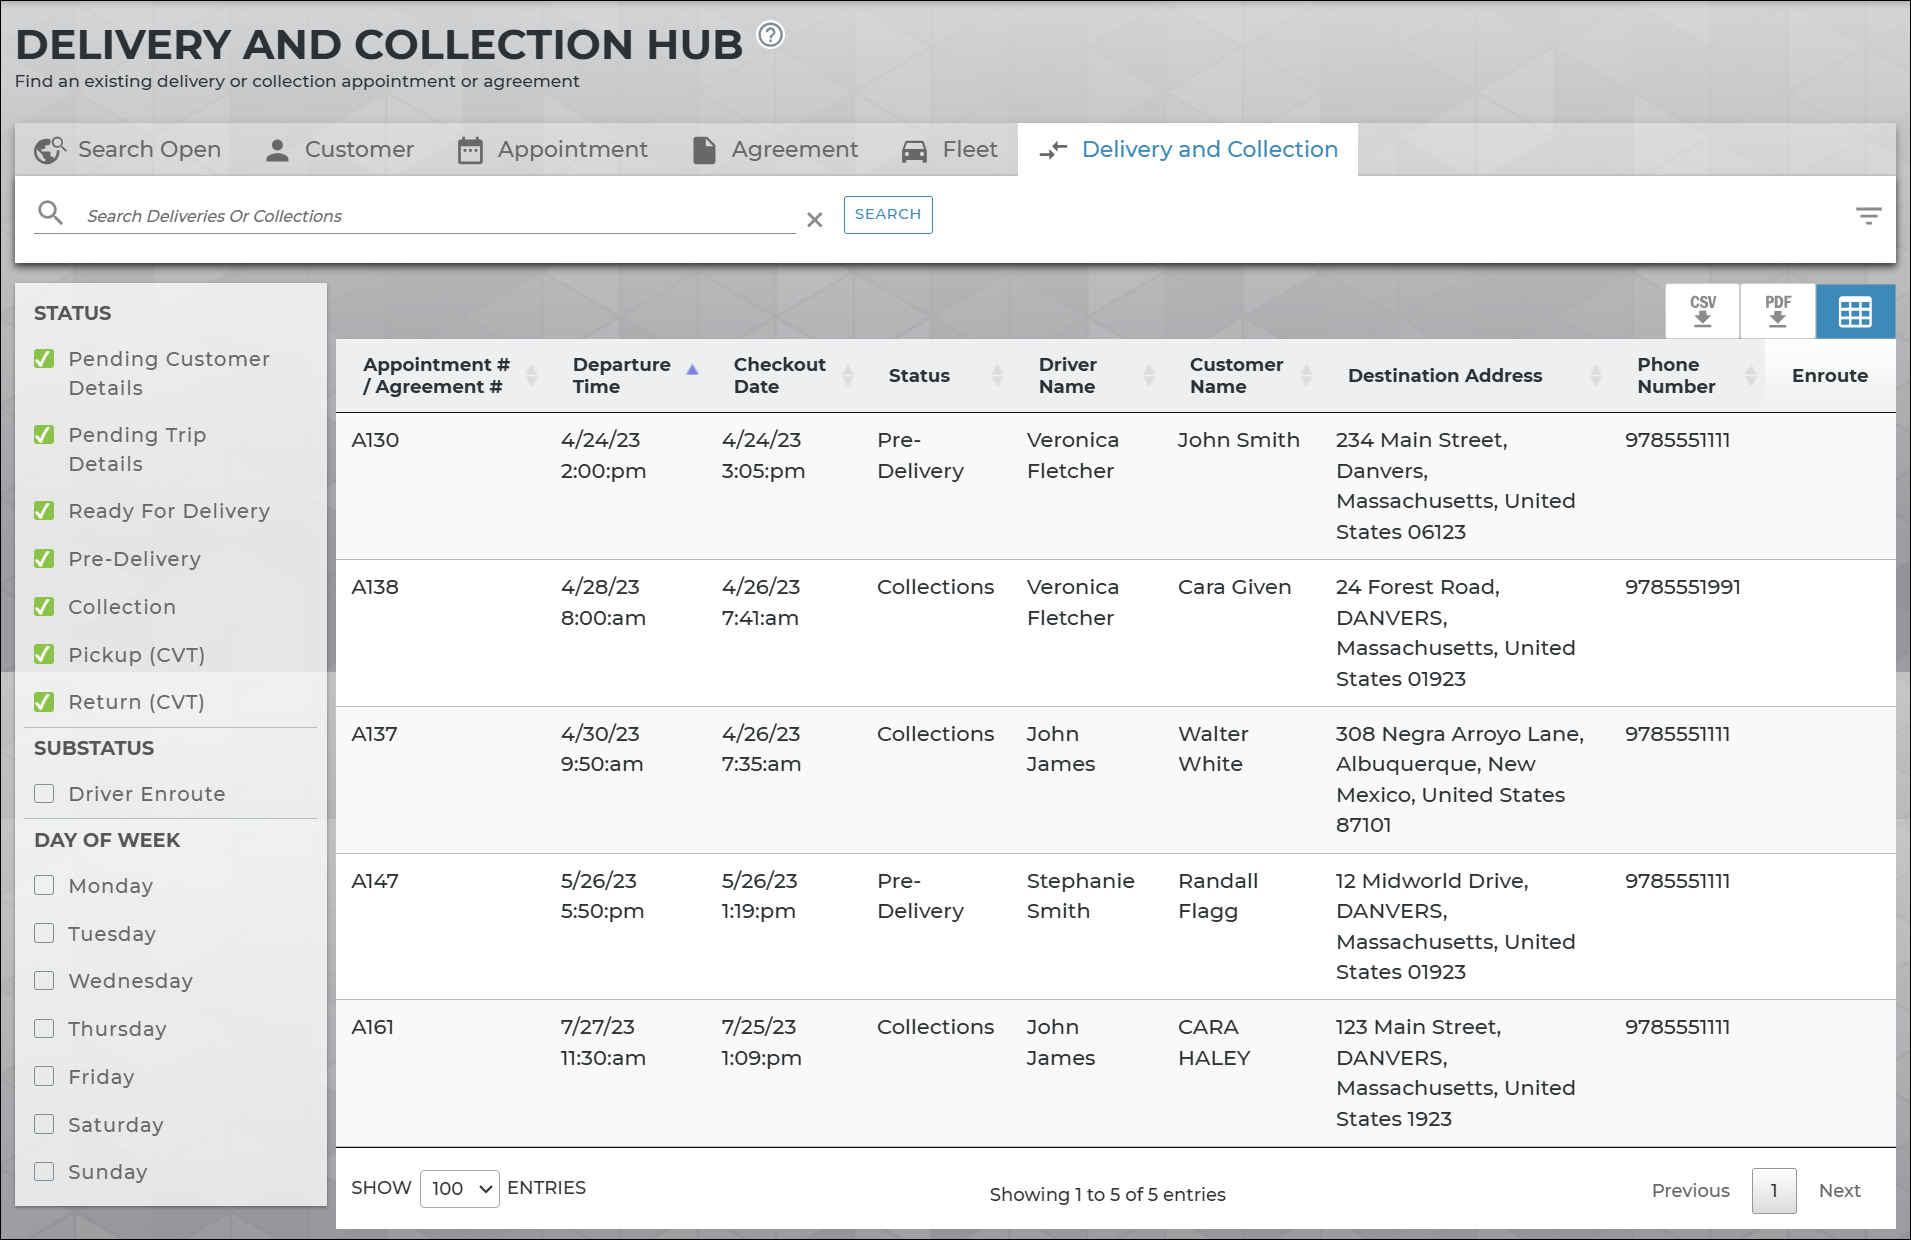Sort by Departure Time arrow
The height and width of the screenshot is (1240, 1911).
point(692,370)
